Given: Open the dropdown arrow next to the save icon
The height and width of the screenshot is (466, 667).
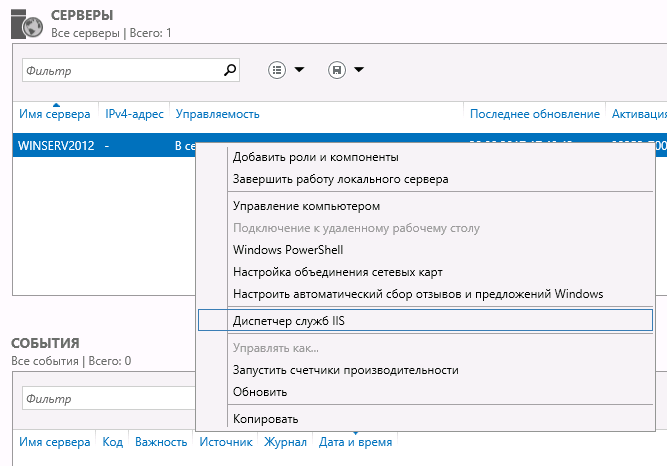Looking at the screenshot, I should coord(358,70).
